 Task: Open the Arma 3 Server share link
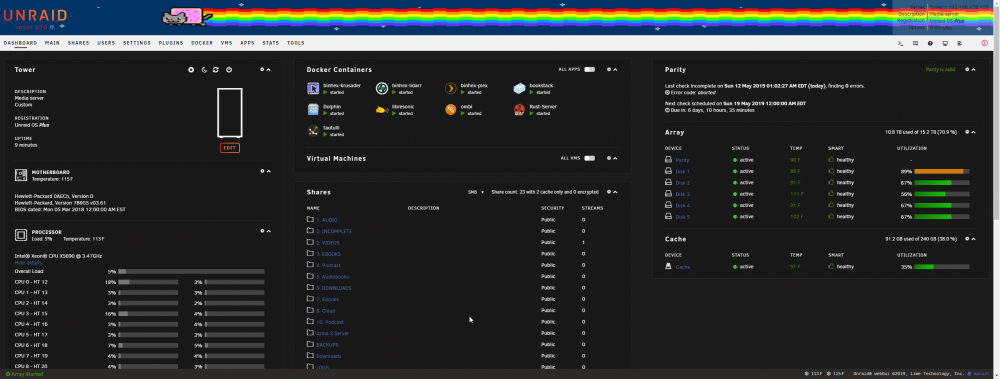point(333,333)
